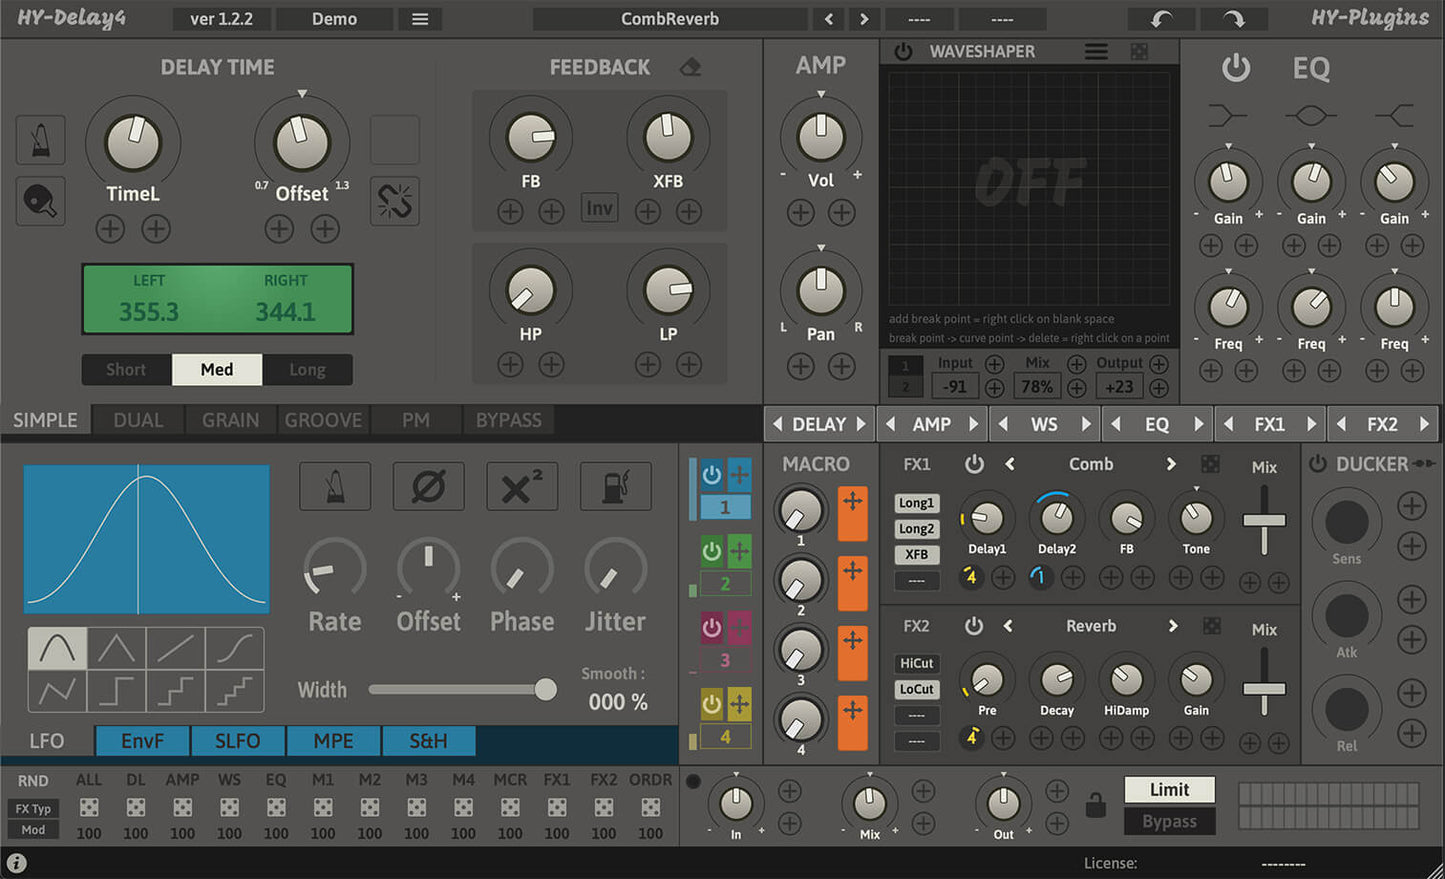Click the redo arrow in top bar

(1234, 19)
